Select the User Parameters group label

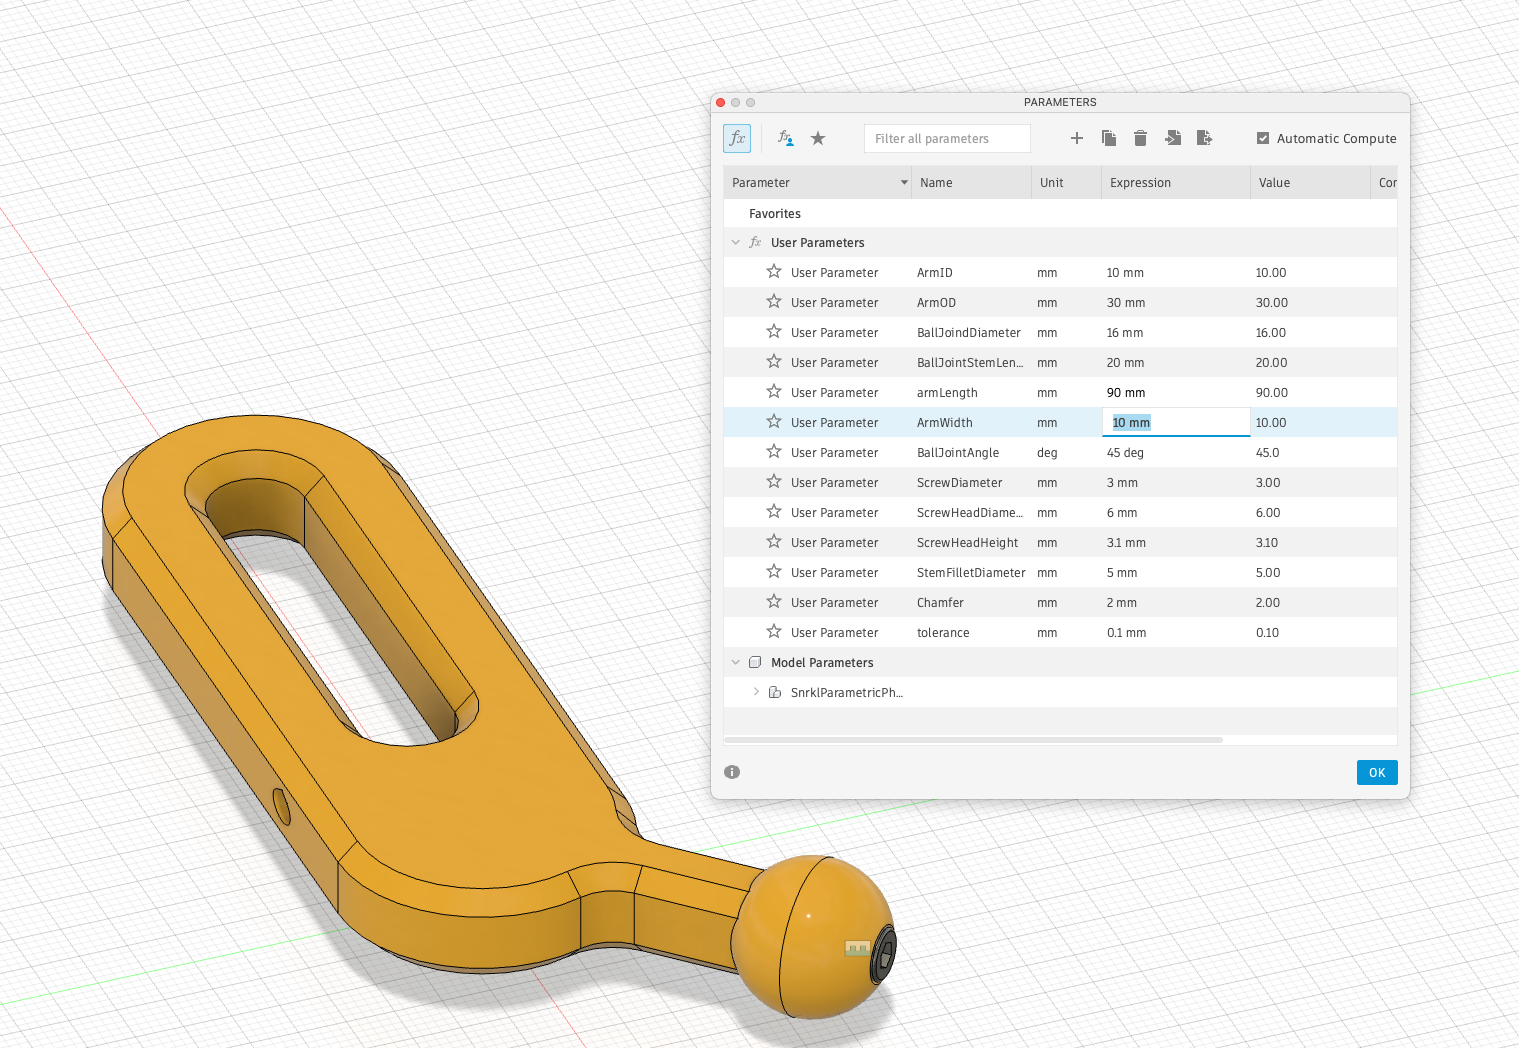click(817, 243)
